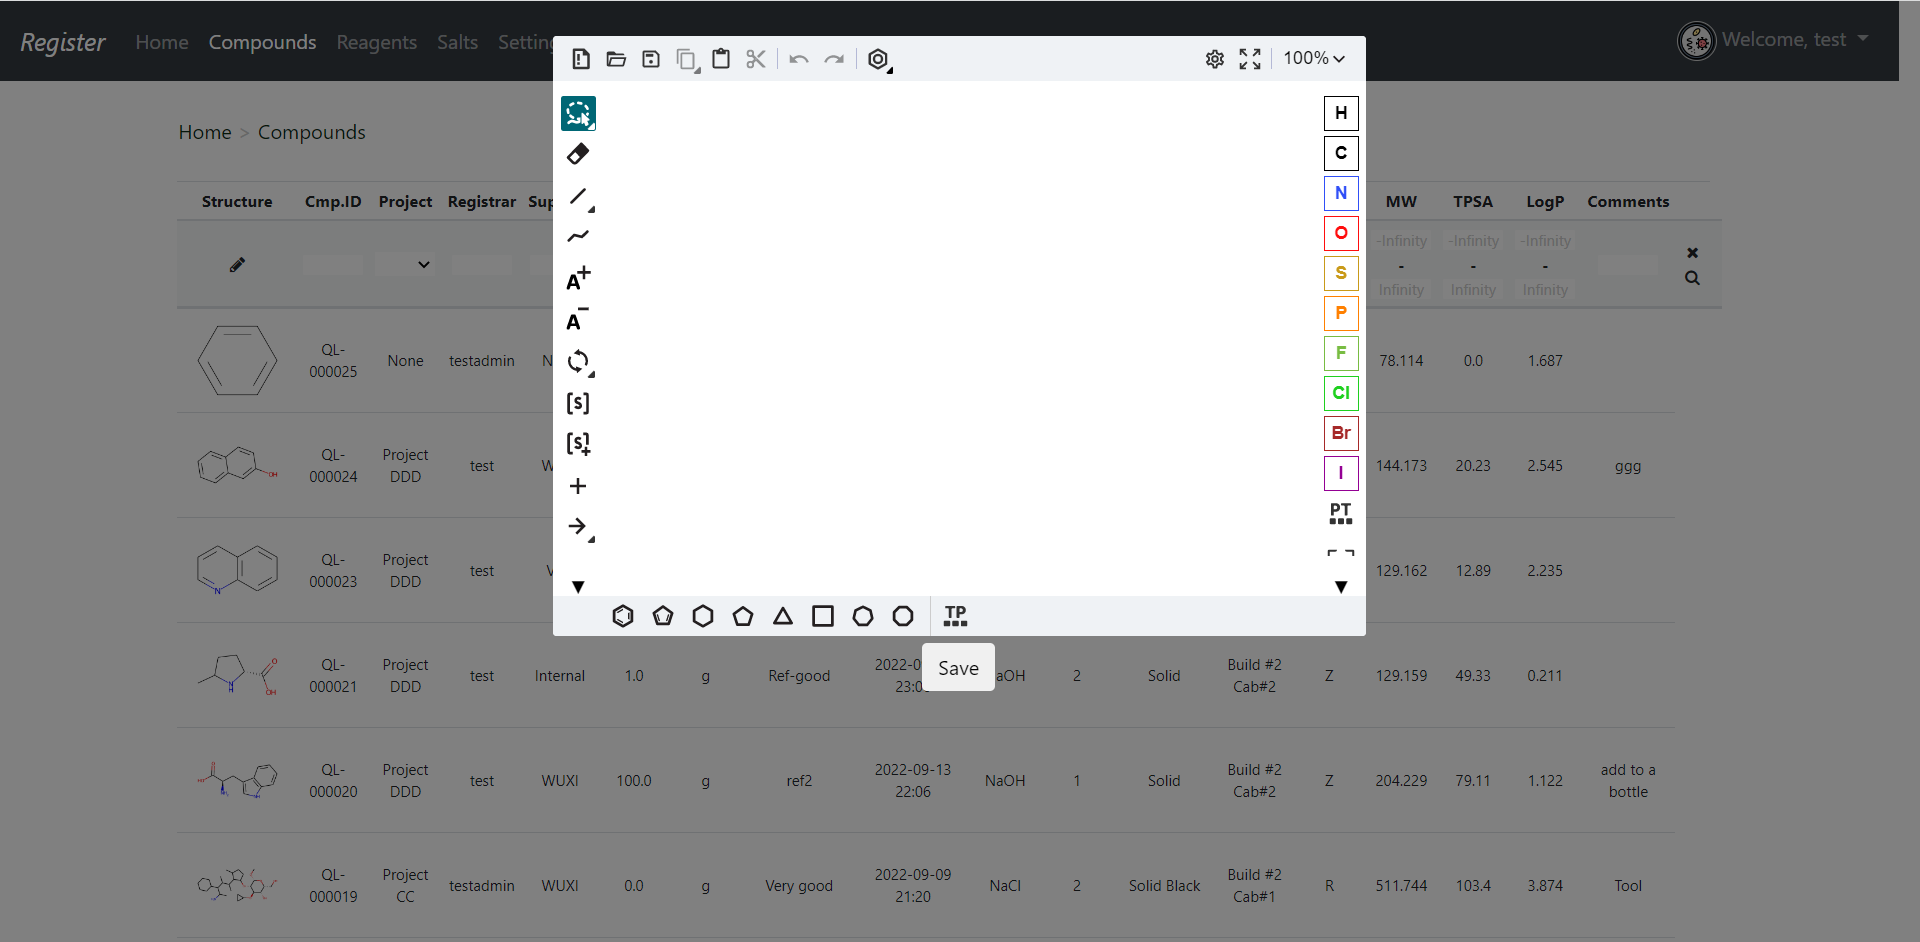Click the structure filter pencil icon
This screenshot has height=942, width=1920.
click(x=237, y=265)
